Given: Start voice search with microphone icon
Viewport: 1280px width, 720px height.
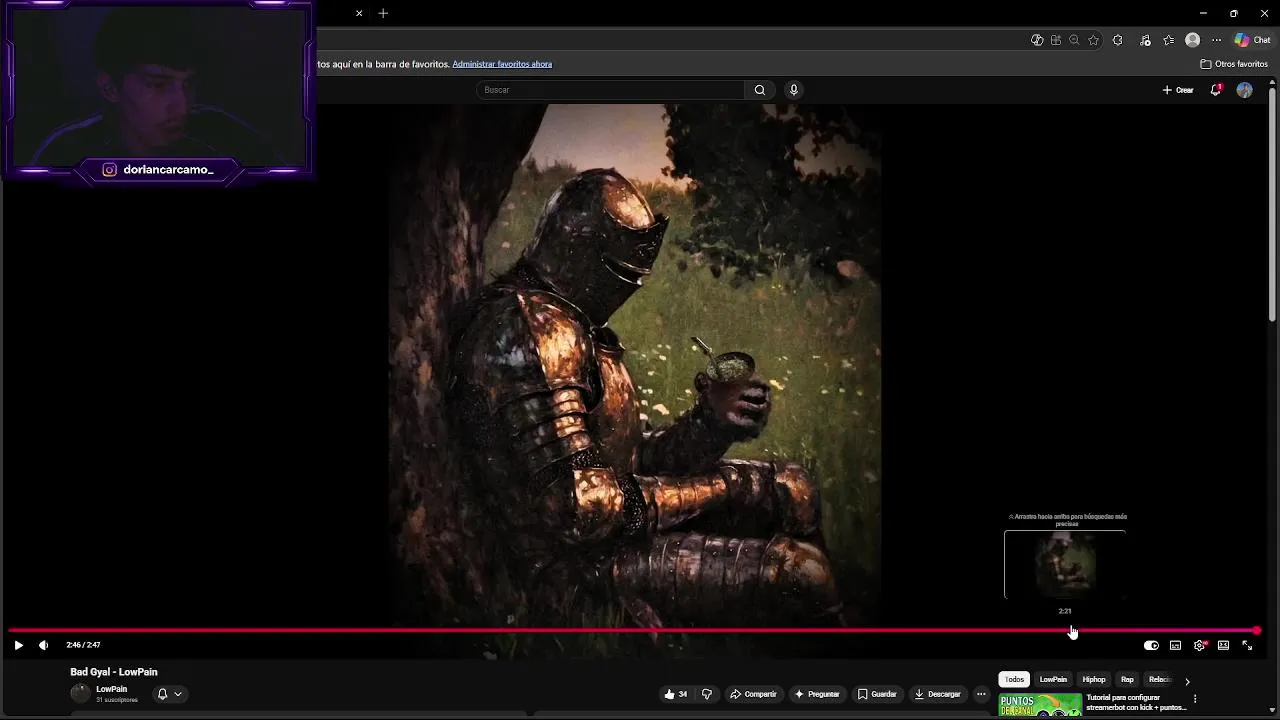Looking at the screenshot, I should coord(794,90).
